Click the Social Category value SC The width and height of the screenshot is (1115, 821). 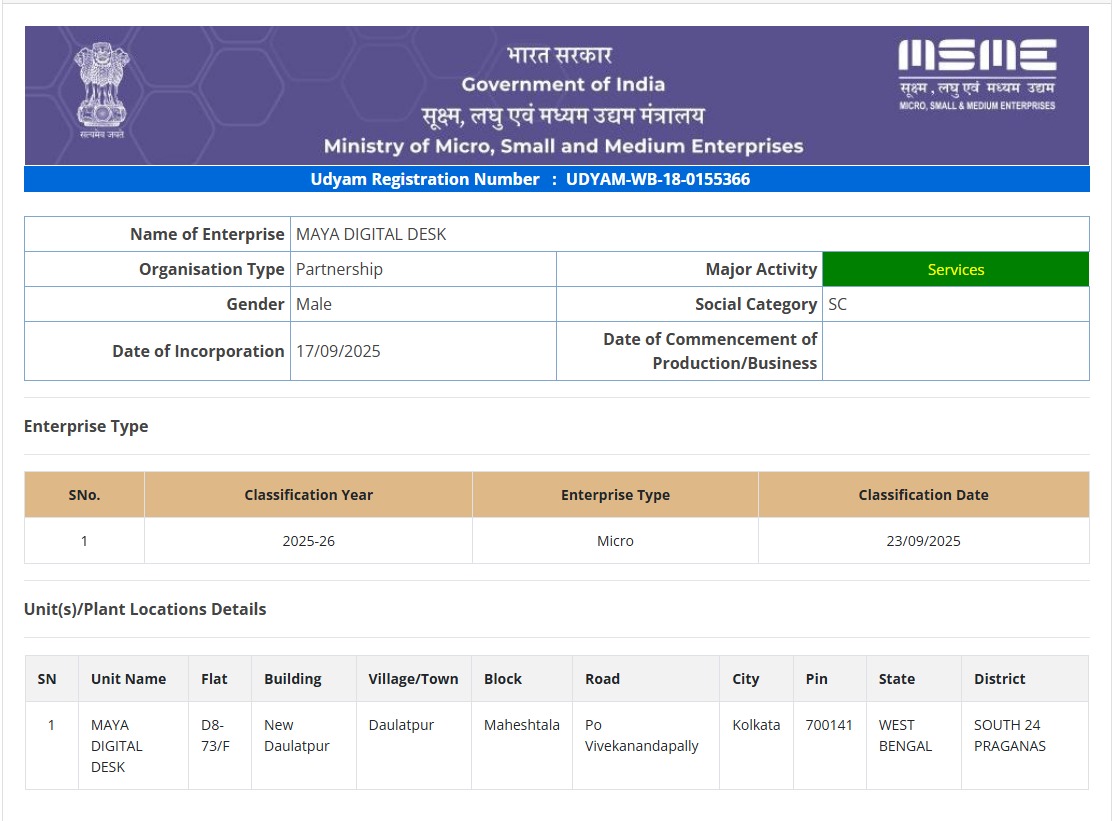[837, 305]
